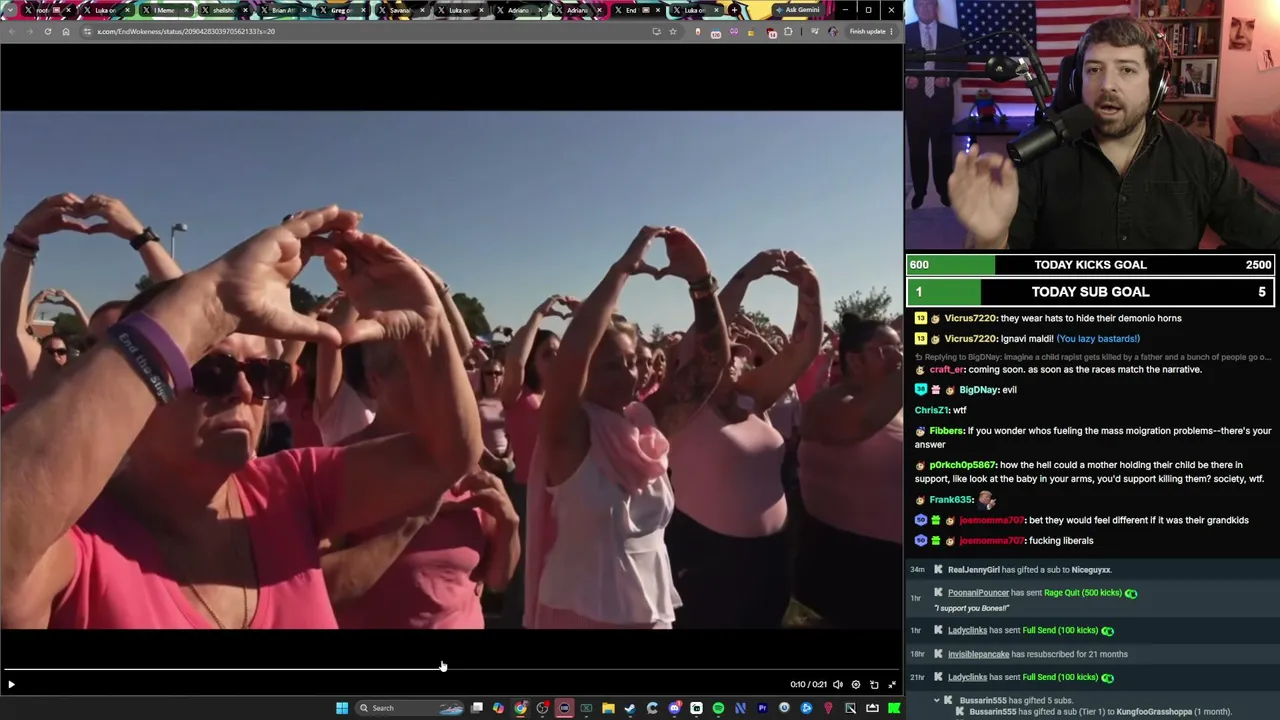
Task: Open a new browser tab
Action: click(x=734, y=10)
